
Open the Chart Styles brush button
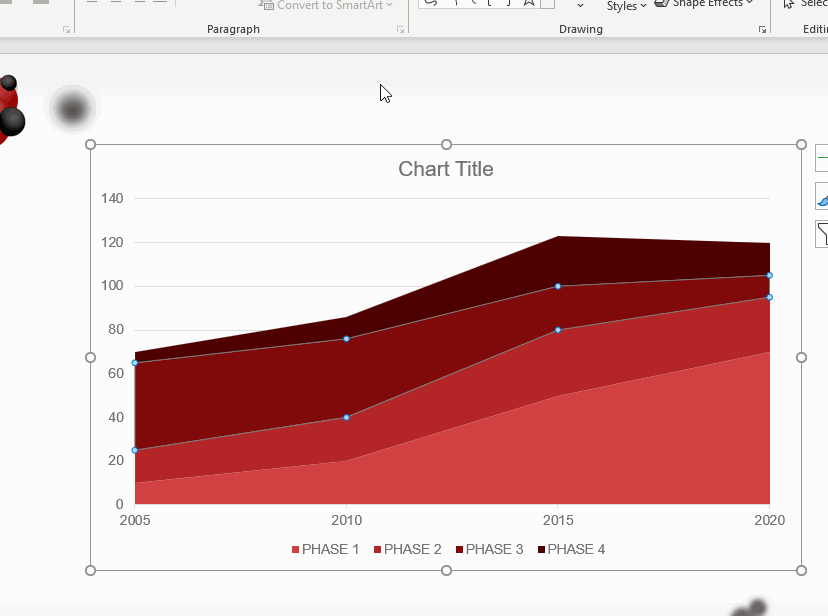click(822, 197)
